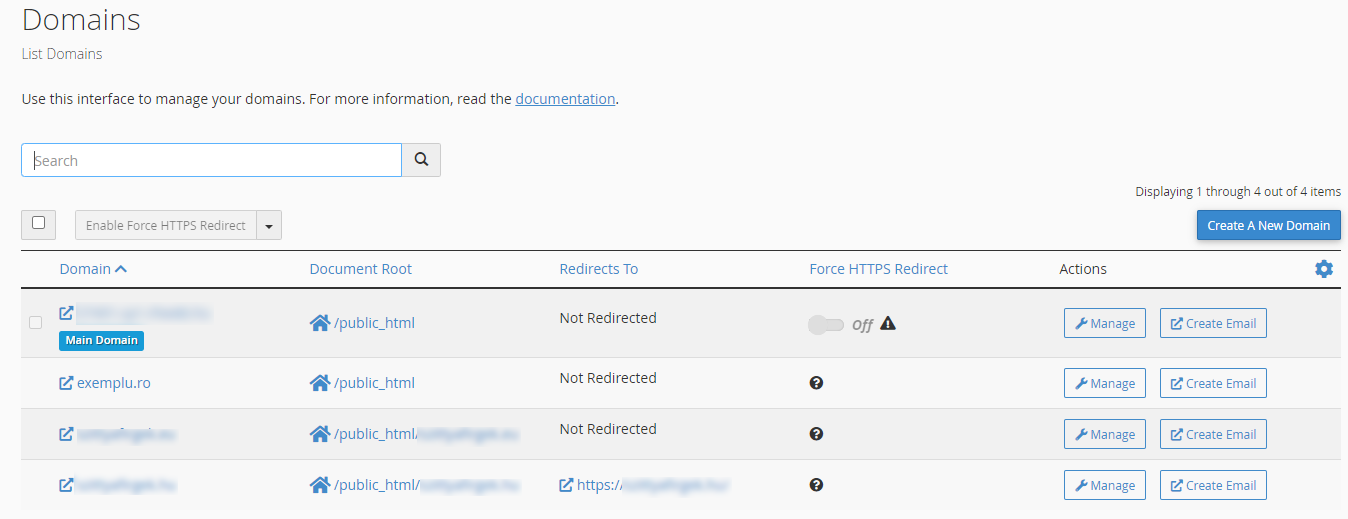Click Create Email in the https redirect row
Image resolution: width=1348 pixels, height=519 pixels.
[x=1213, y=485]
